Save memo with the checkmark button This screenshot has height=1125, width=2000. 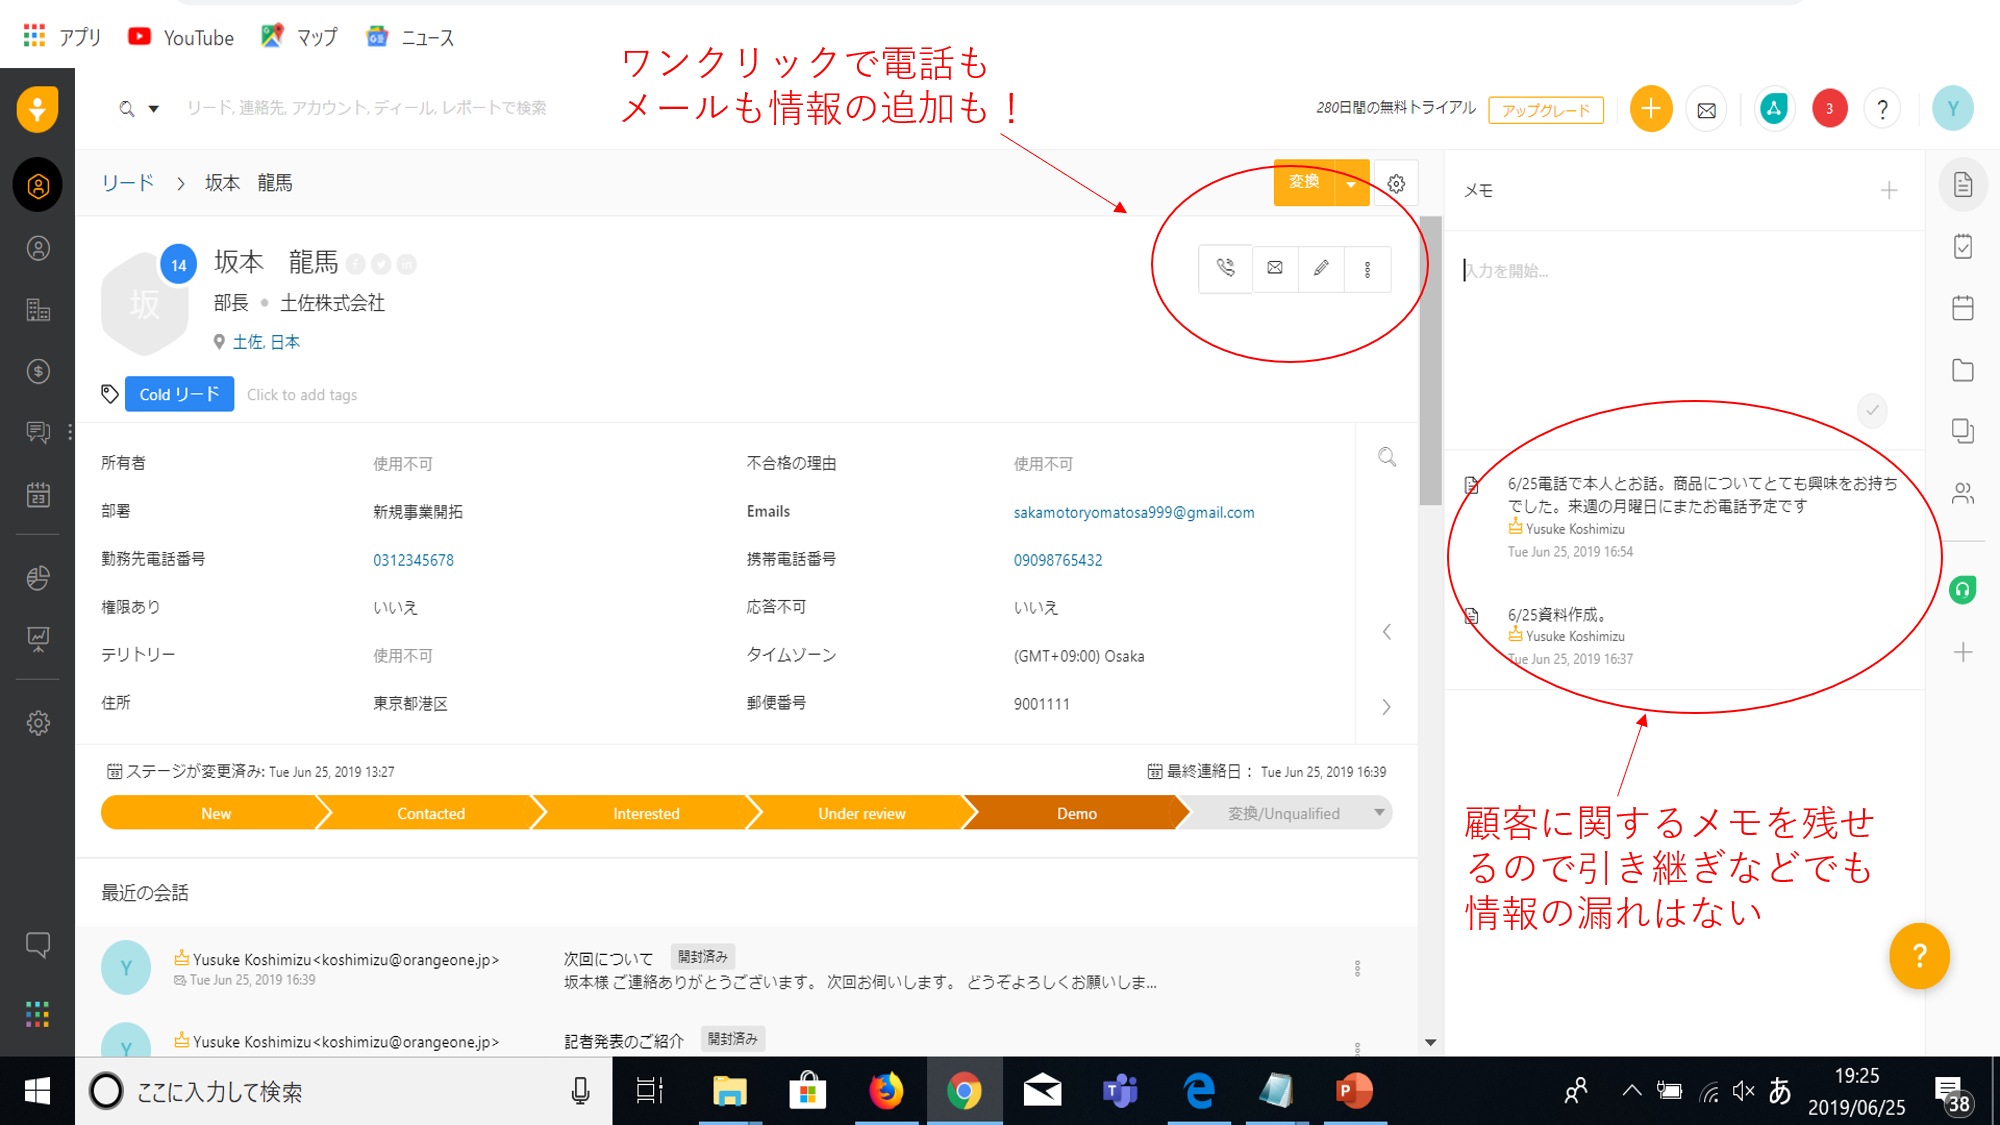1872,410
